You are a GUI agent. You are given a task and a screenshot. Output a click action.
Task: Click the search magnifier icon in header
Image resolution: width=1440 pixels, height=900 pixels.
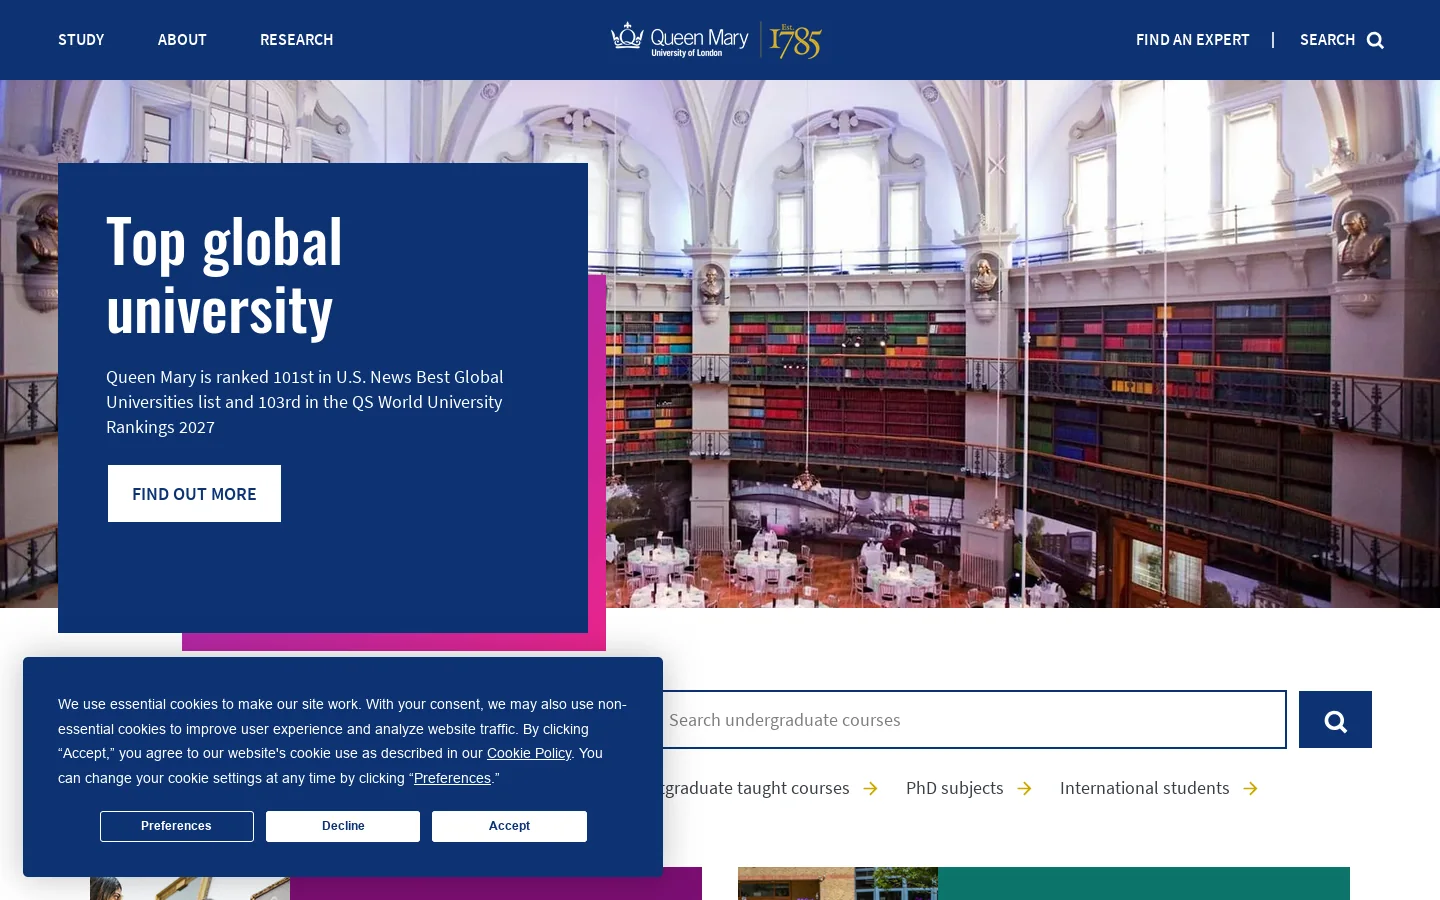coord(1376,40)
